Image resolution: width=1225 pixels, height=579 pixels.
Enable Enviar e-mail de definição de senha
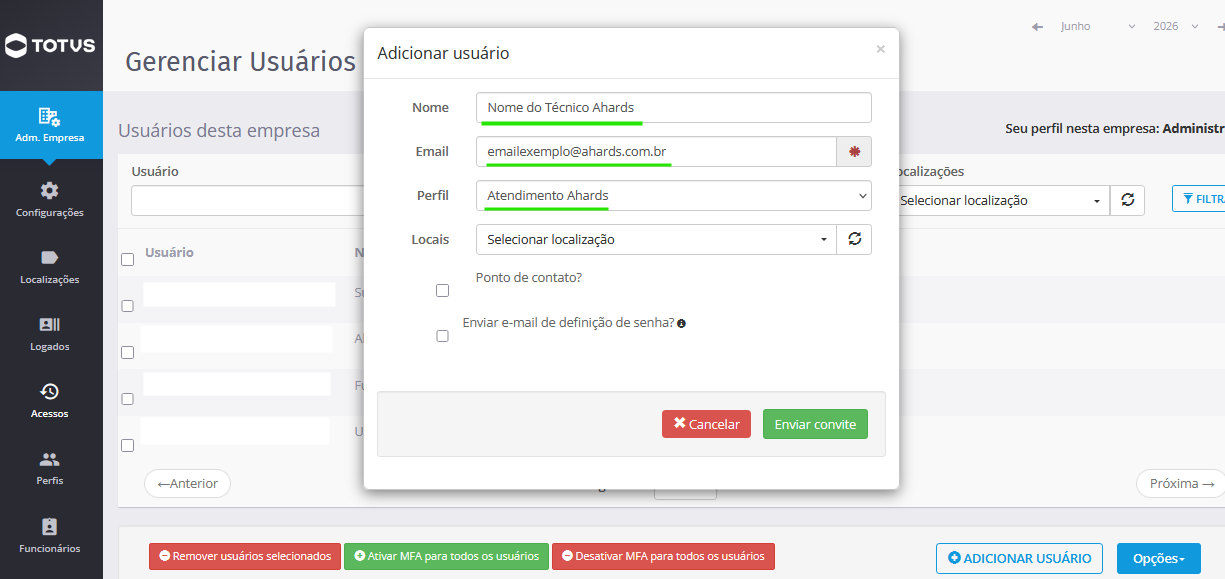click(x=442, y=337)
